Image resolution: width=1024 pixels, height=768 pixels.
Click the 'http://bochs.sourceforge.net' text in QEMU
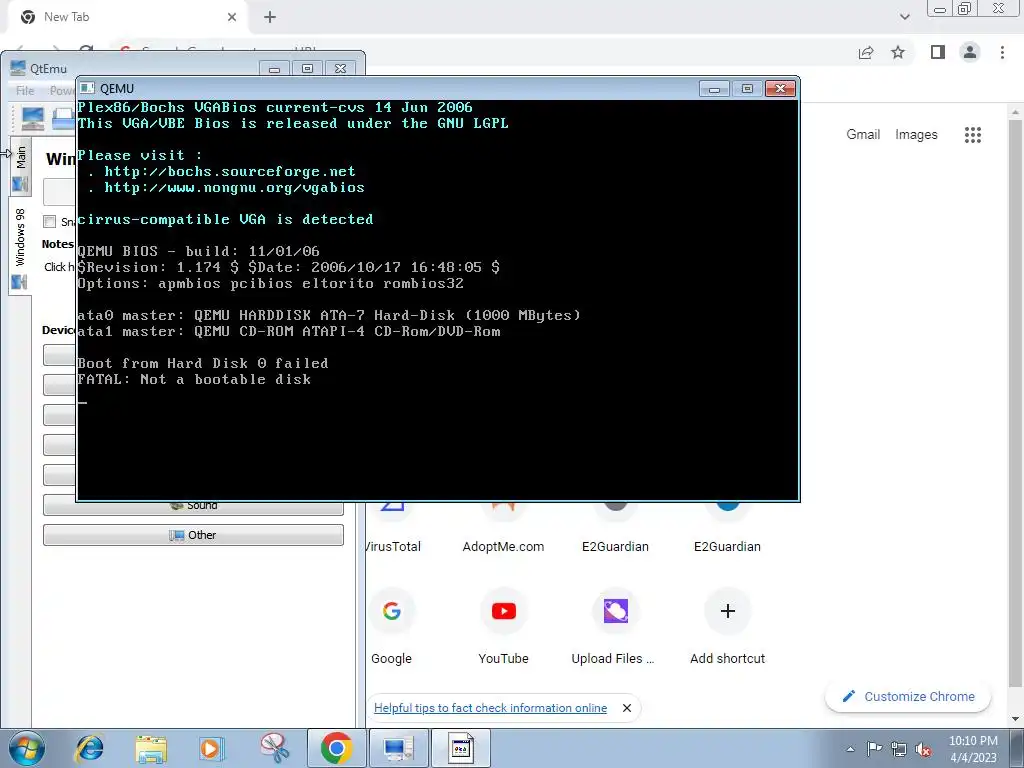(230, 171)
